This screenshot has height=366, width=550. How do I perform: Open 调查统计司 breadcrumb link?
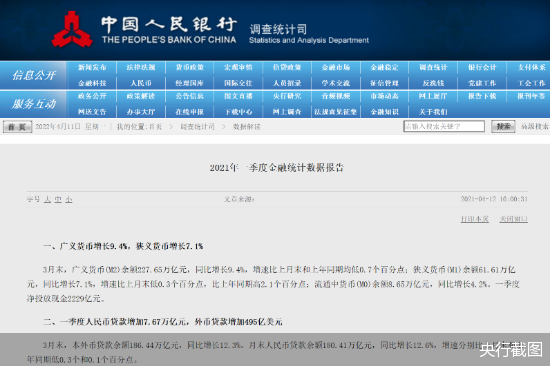(x=197, y=127)
